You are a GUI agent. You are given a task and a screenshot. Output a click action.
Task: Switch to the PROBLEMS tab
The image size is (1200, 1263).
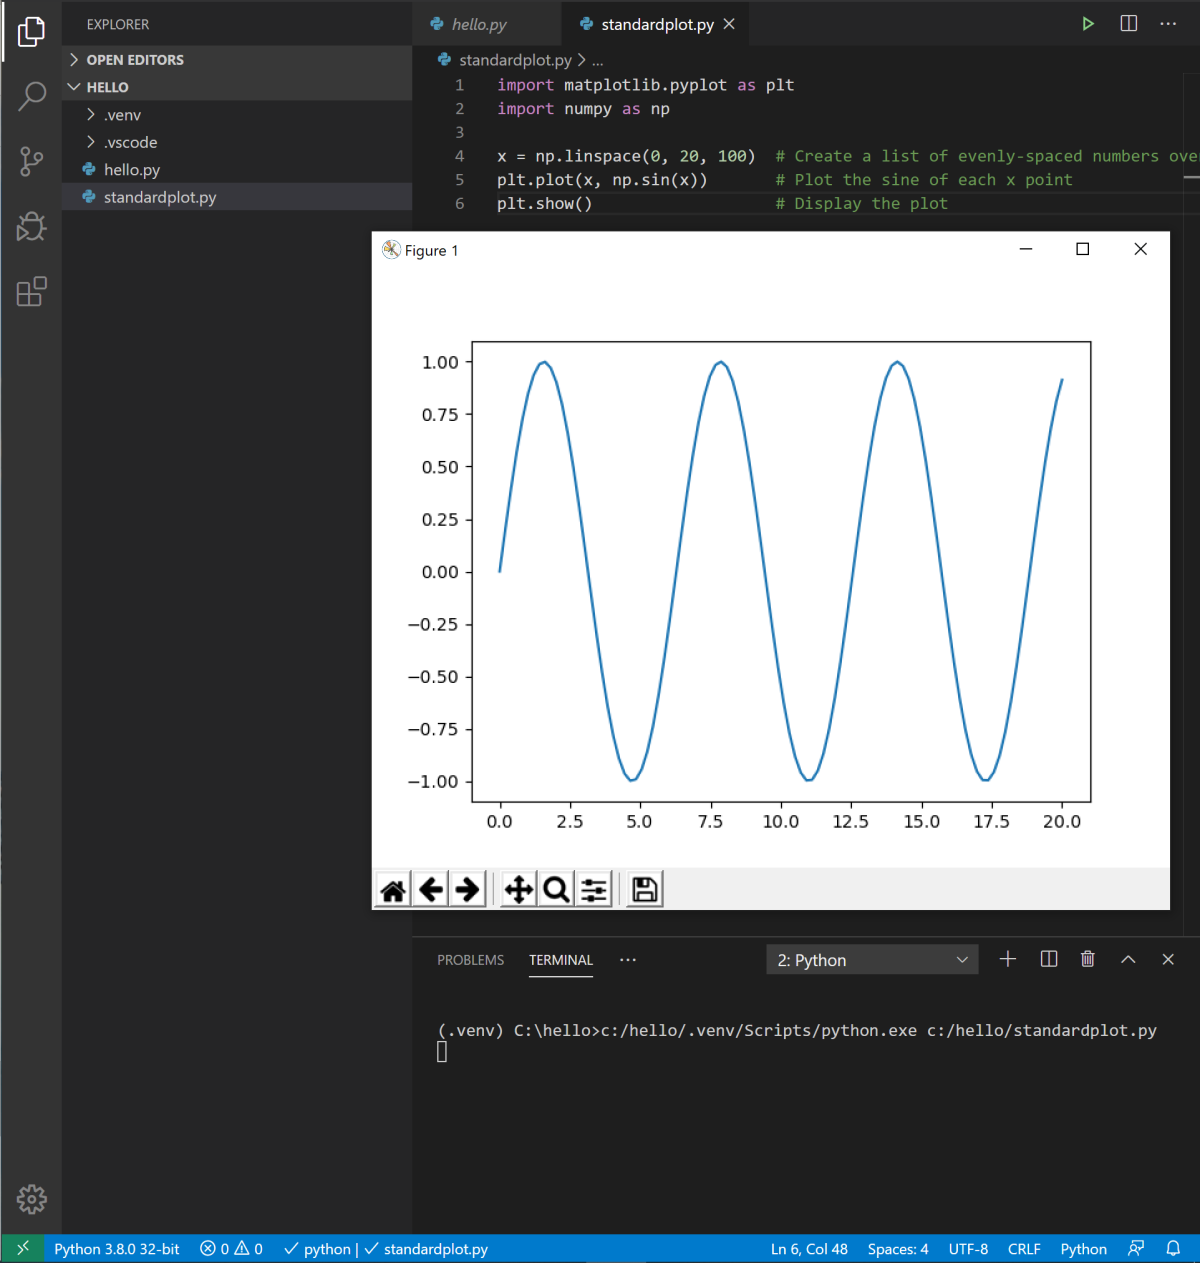[470, 960]
